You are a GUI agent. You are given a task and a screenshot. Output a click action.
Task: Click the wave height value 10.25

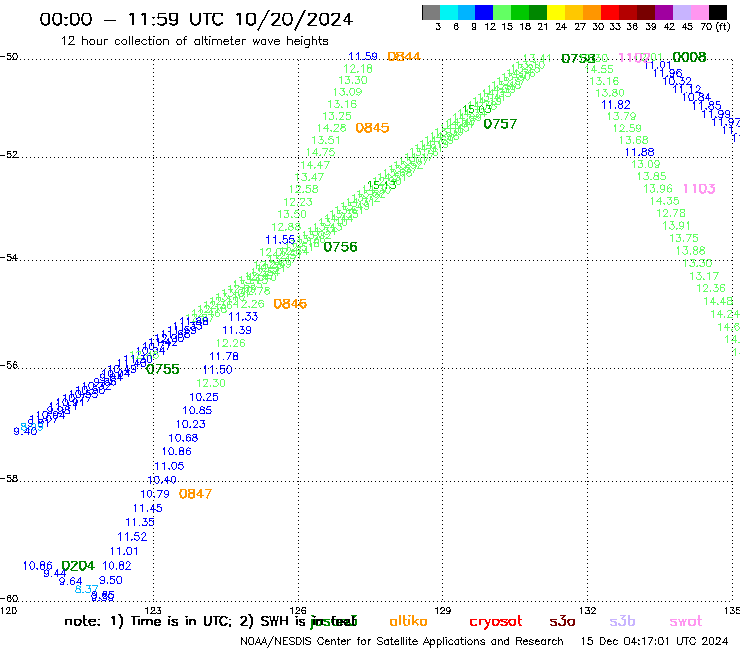point(204,397)
